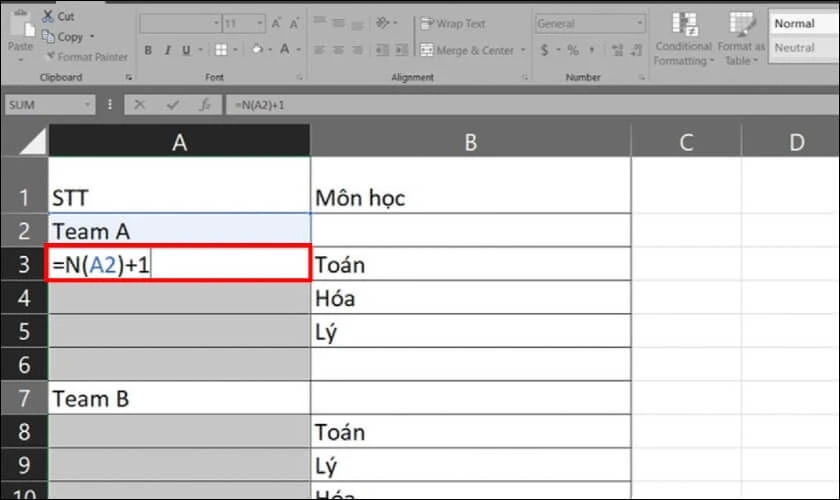Image resolution: width=840 pixels, height=500 pixels.
Task: Toggle Italic formatting
Action: [x=168, y=50]
